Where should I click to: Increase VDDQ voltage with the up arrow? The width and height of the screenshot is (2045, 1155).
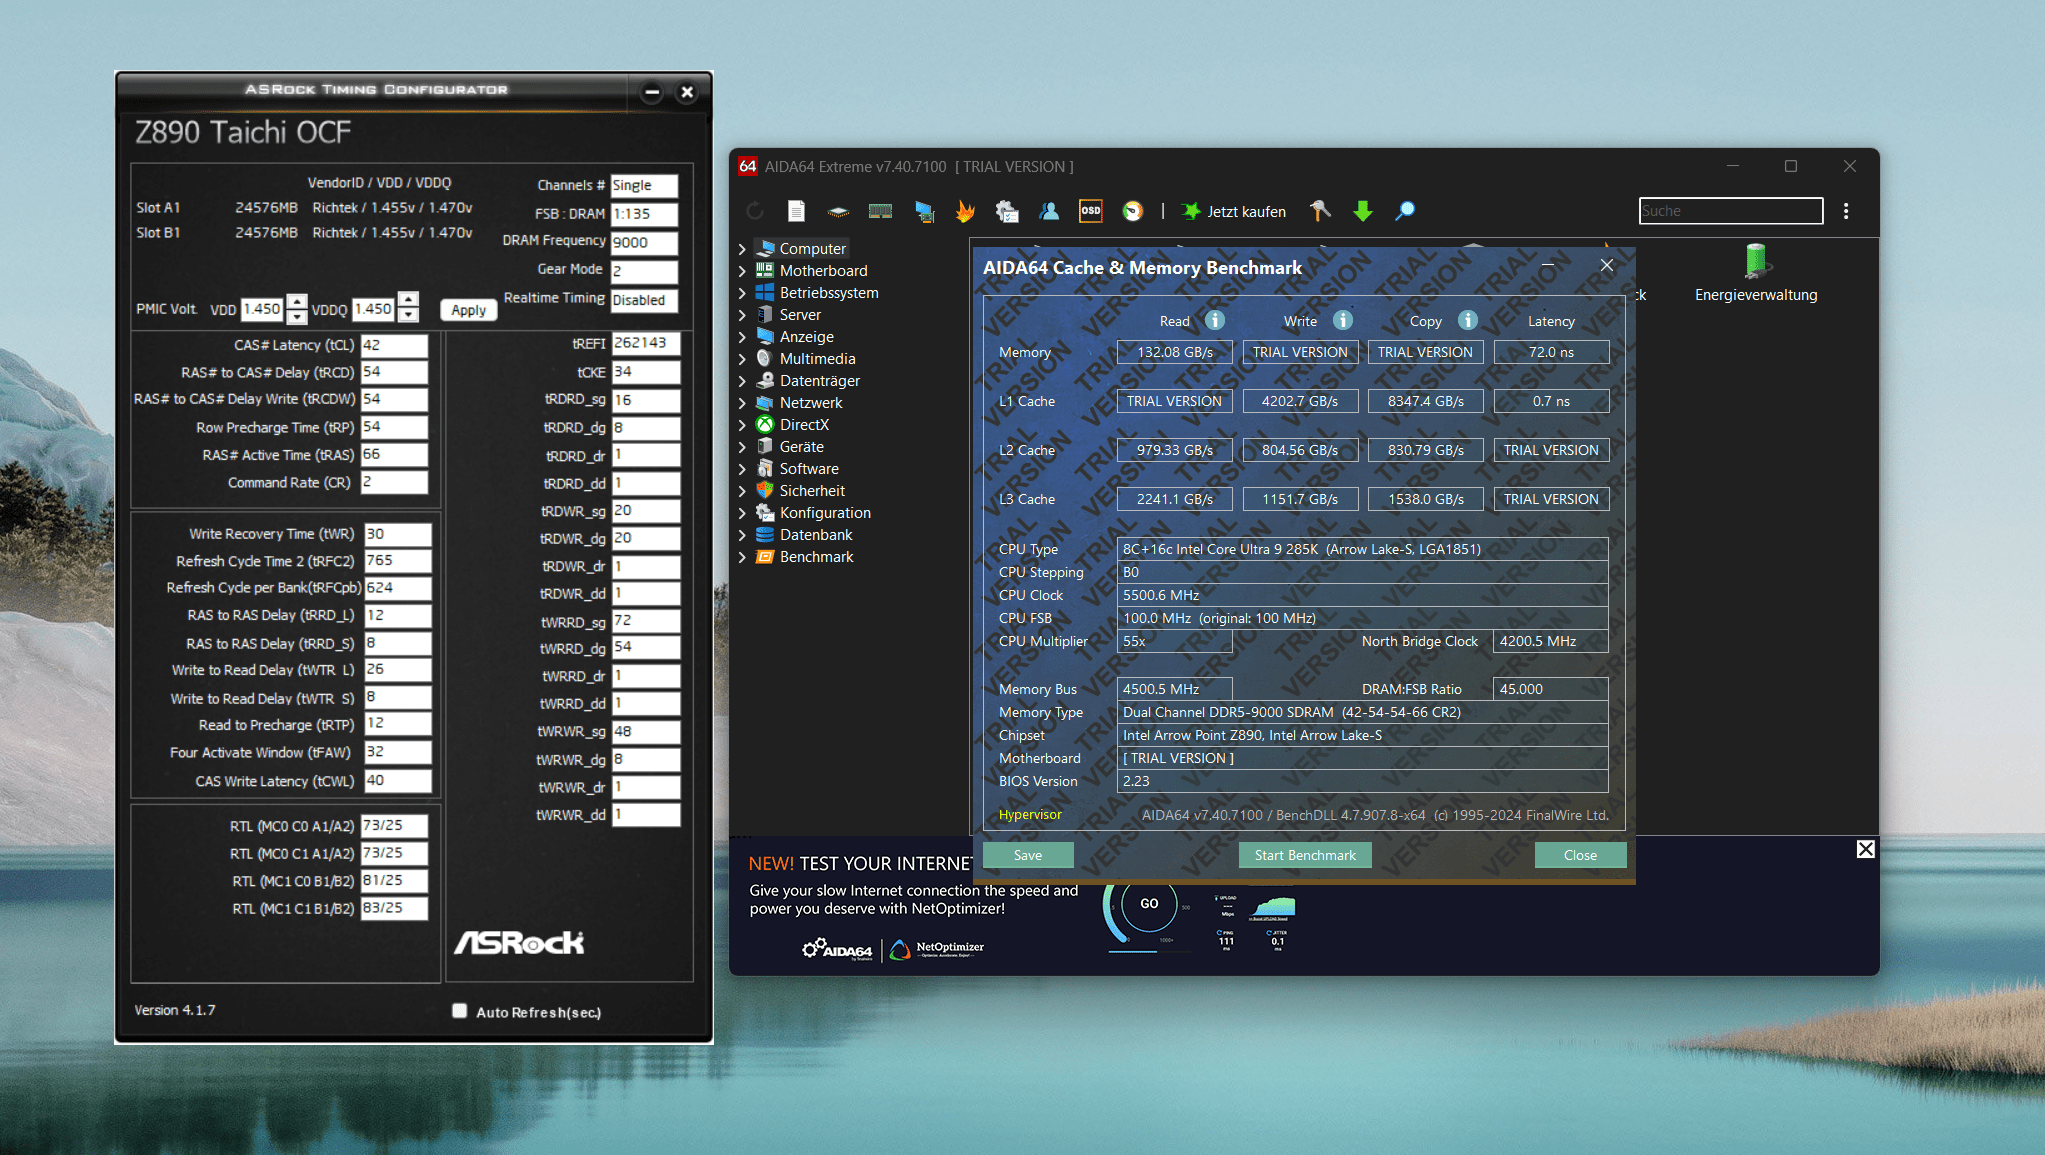(408, 301)
